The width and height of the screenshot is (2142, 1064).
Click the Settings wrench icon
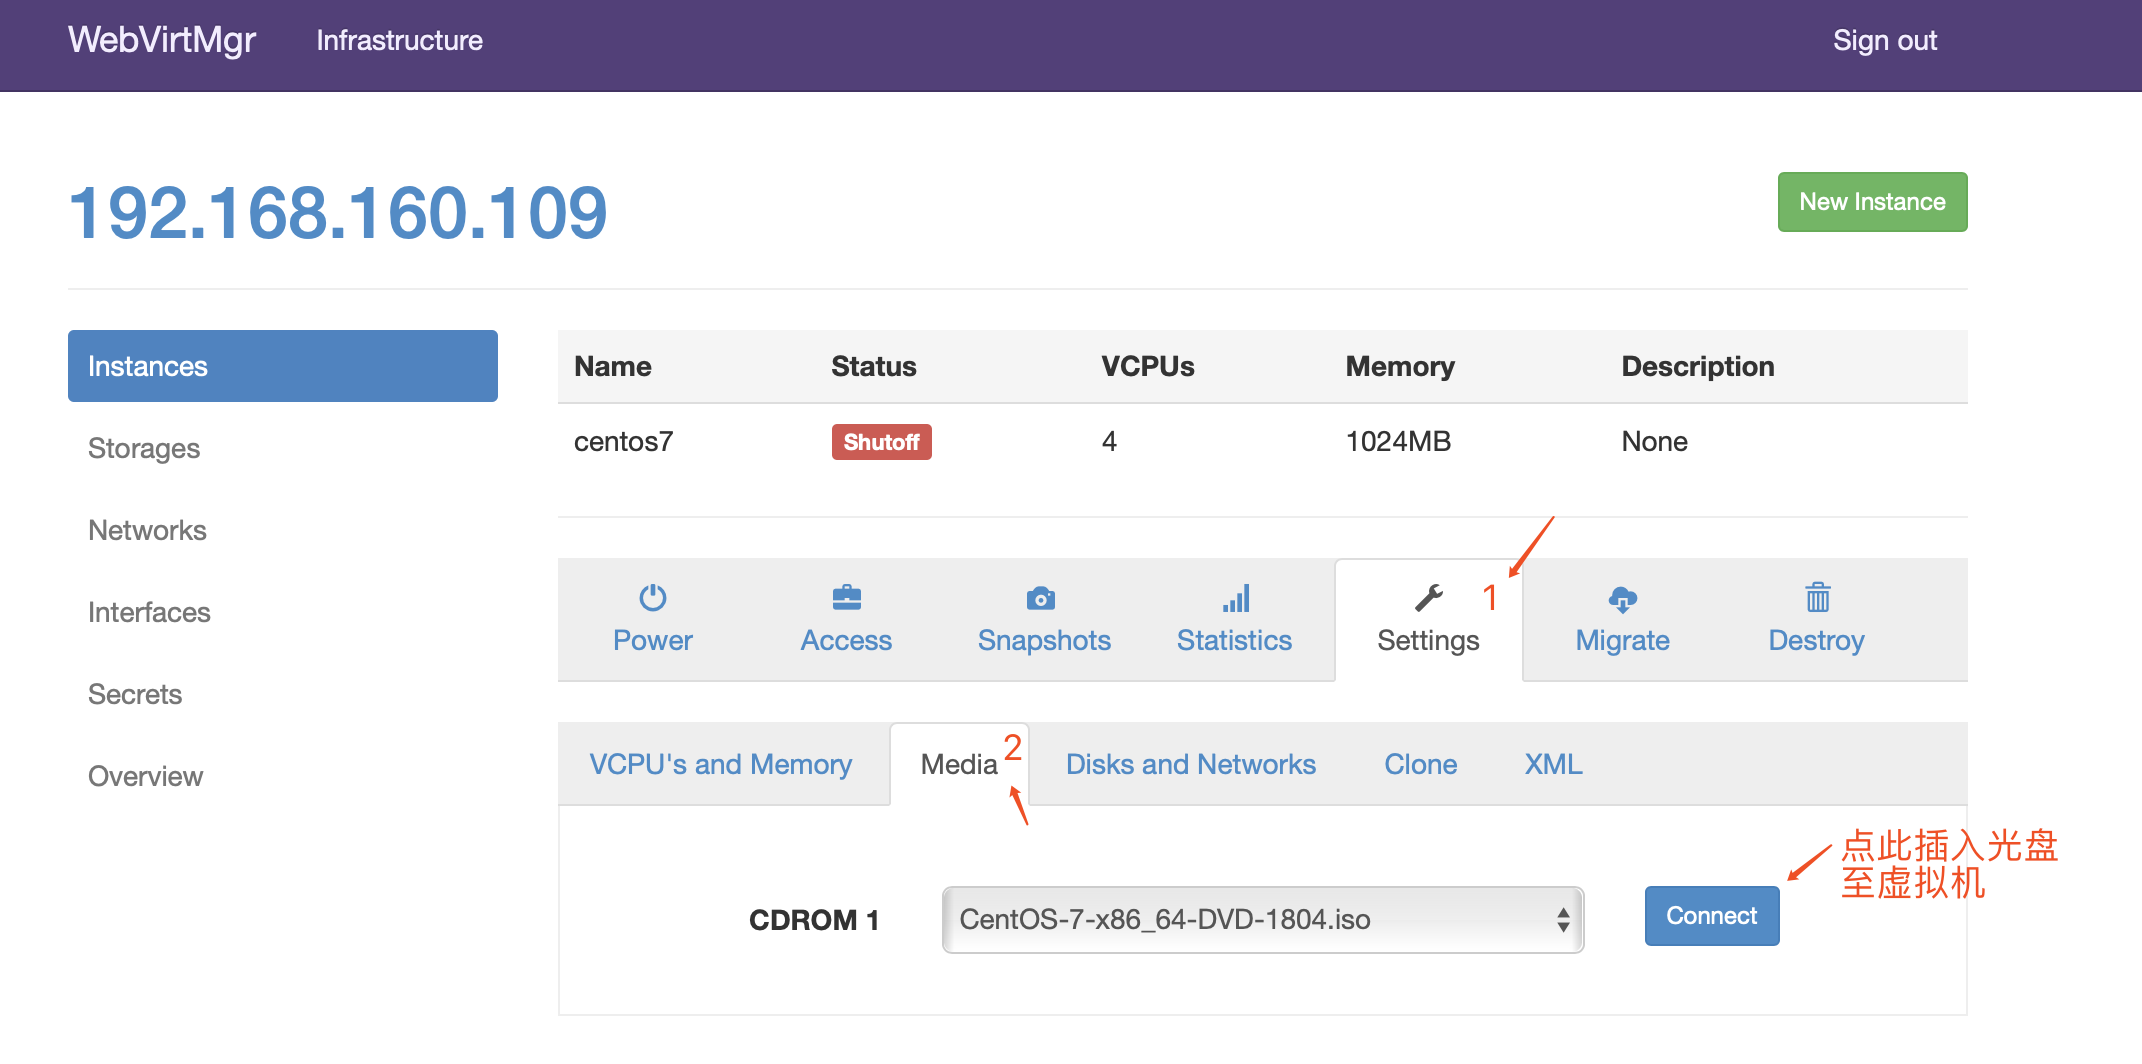(x=1429, y=598)
